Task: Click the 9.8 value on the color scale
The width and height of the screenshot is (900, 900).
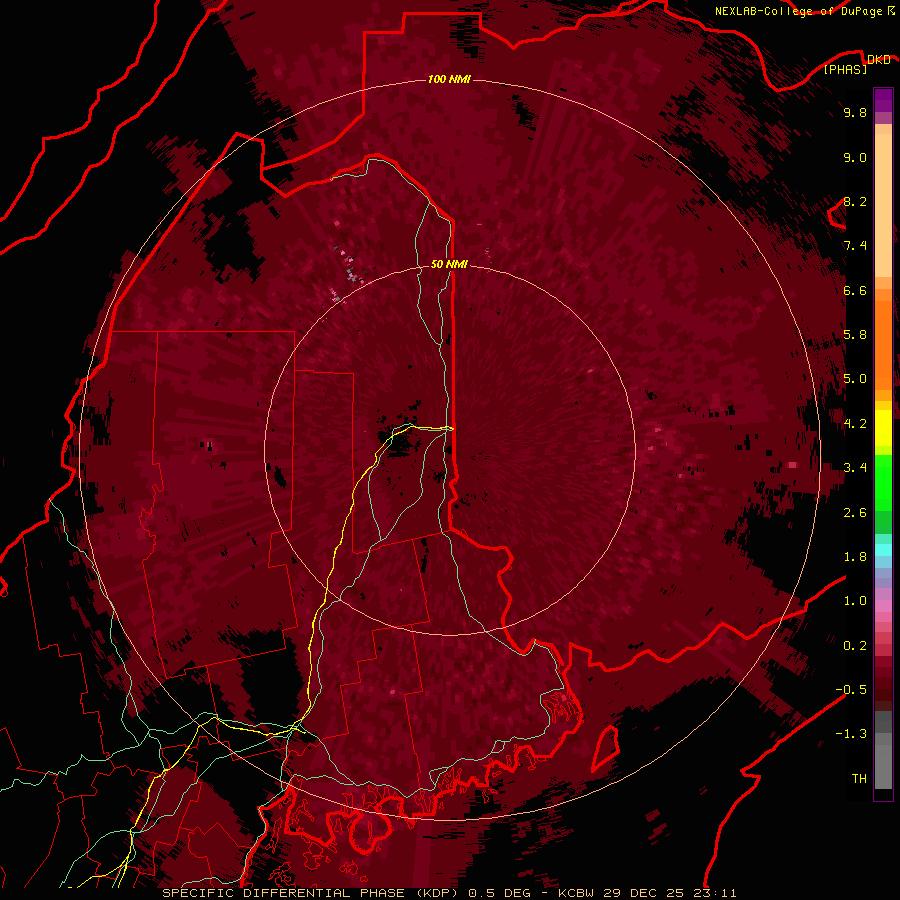Action: [855, 112]
